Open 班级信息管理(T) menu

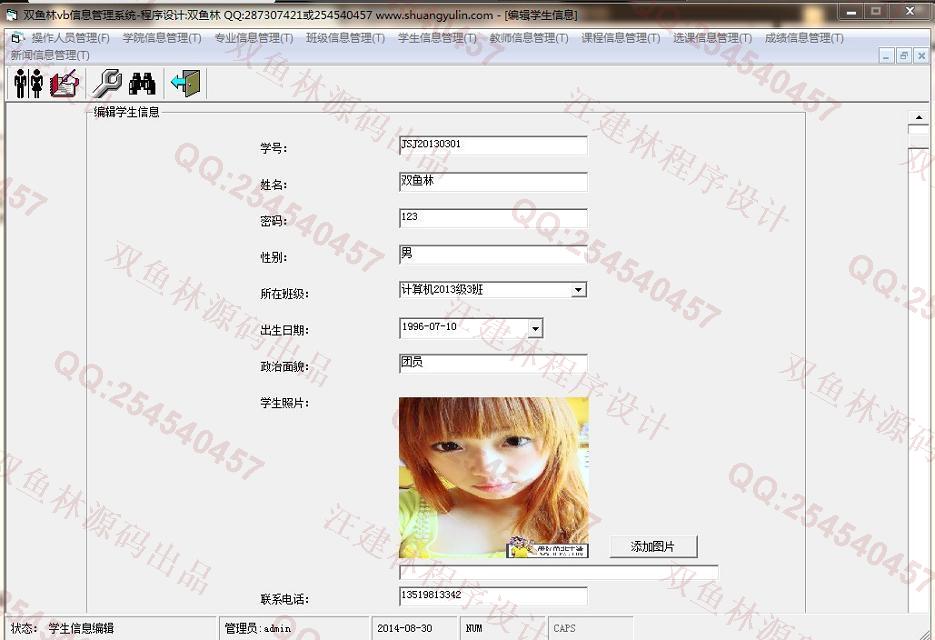[x=346, y=38]
